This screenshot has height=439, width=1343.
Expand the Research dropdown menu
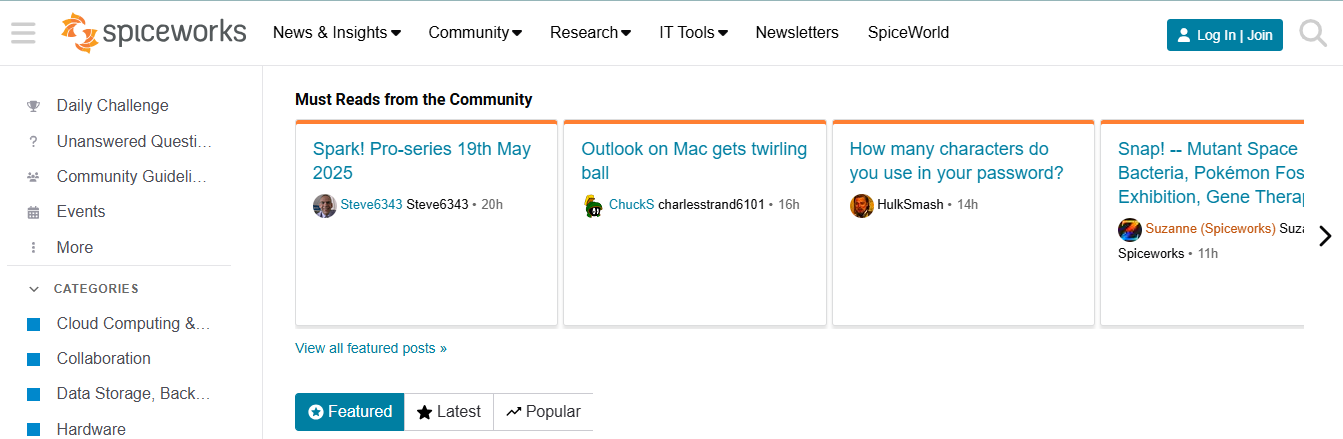(590, 33)
